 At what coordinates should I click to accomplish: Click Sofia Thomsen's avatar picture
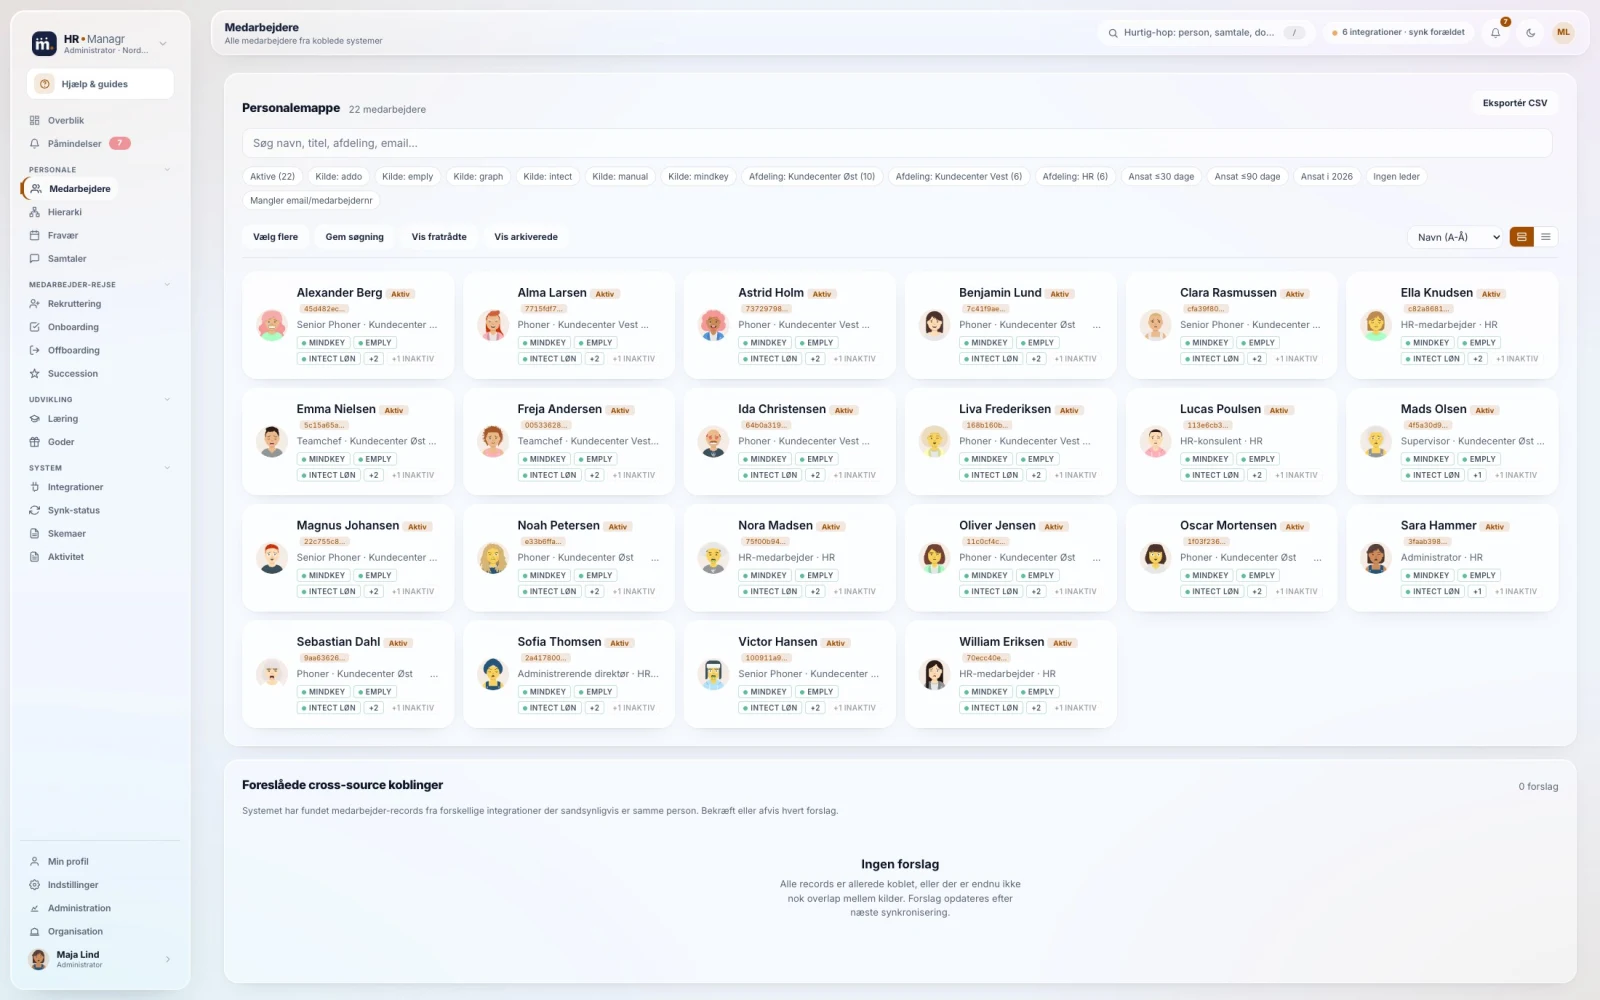[x=493, y=674]
